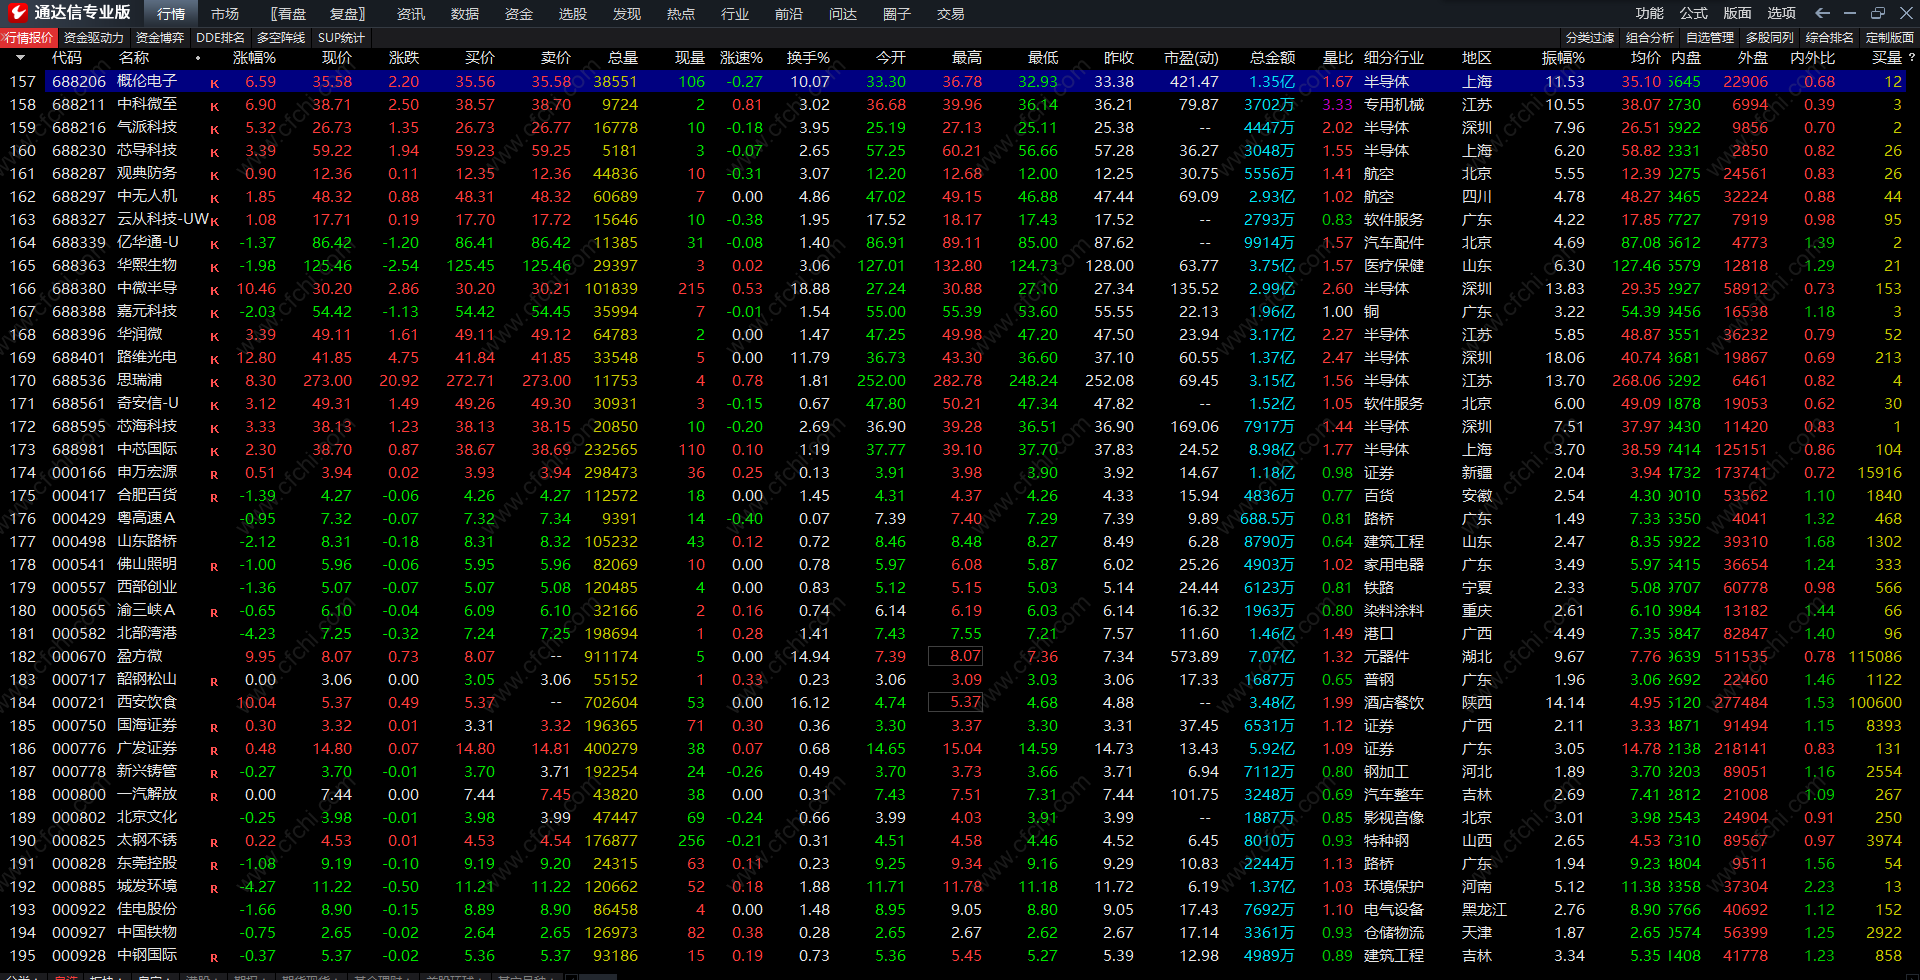1920x980 pixels.
Task: Click the K marker in the 路维光电 row
Action: tap(214, 359)
